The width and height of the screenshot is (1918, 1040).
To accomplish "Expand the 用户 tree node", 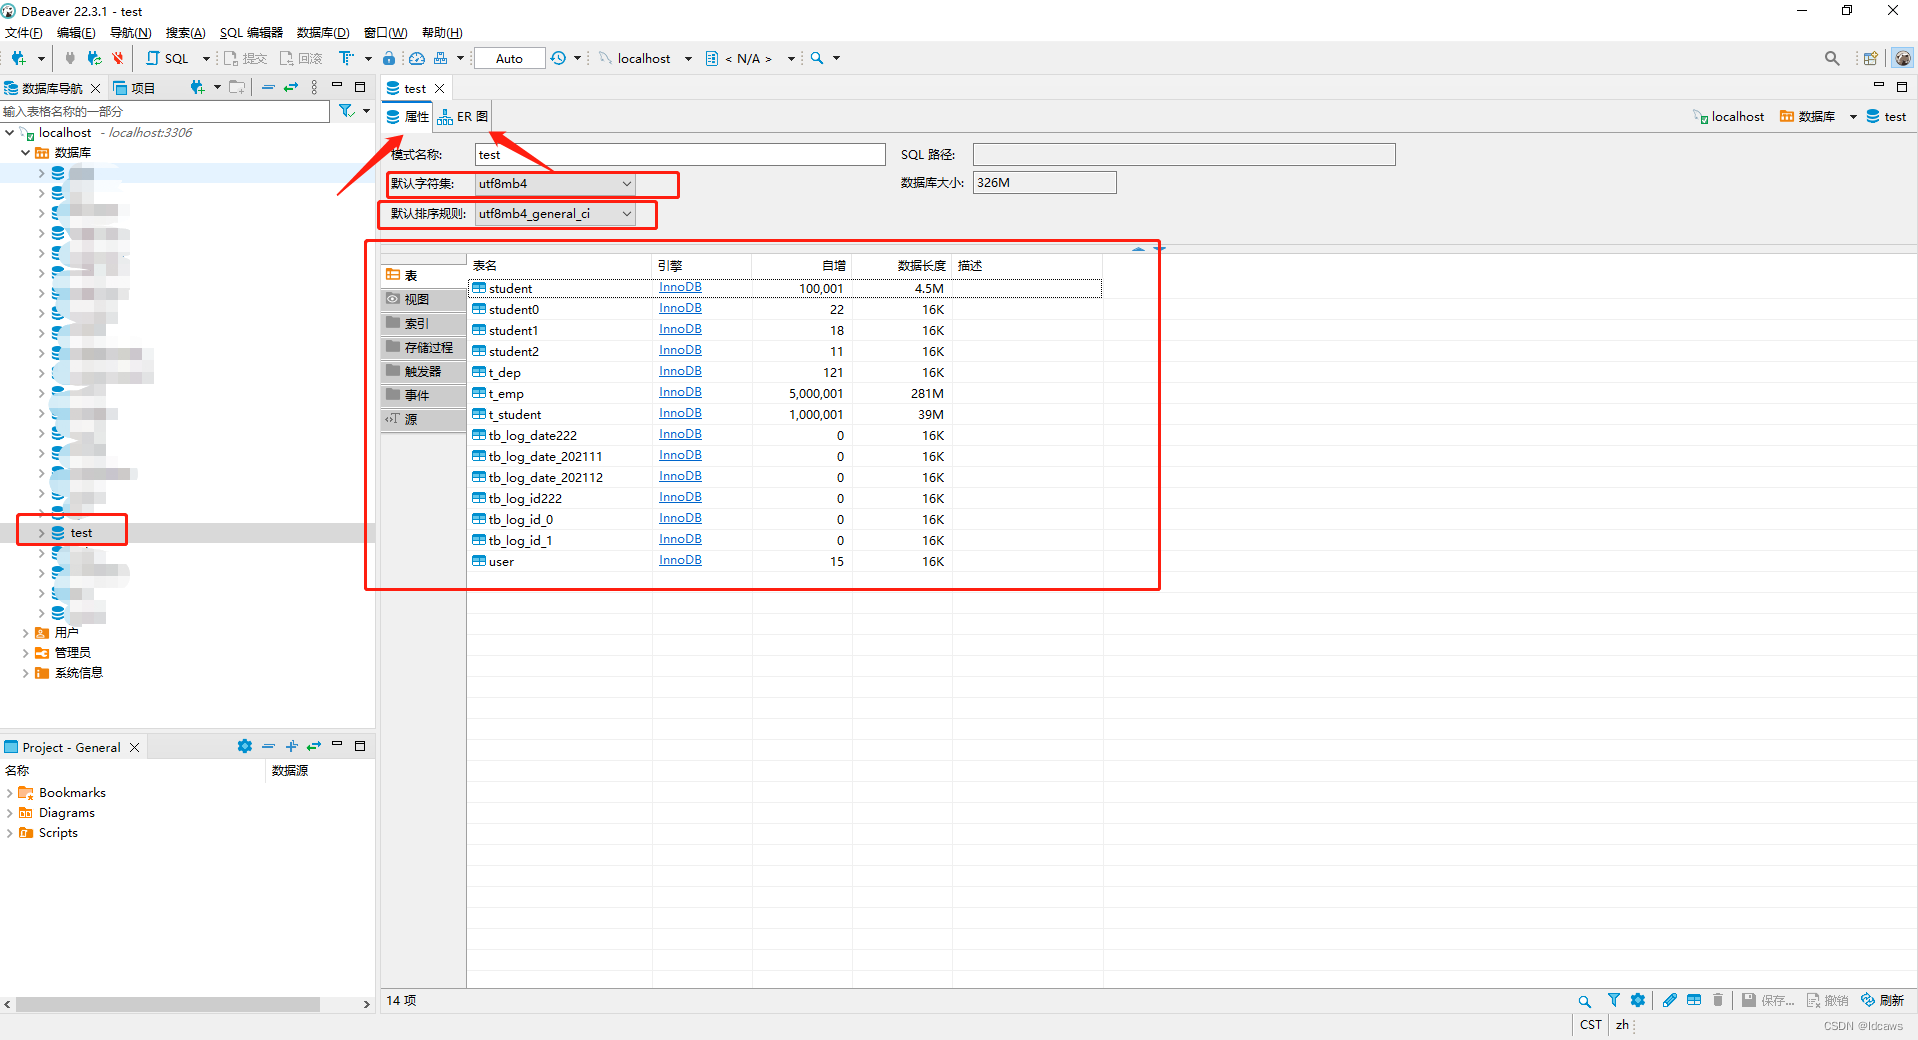I will coord(25,632).
